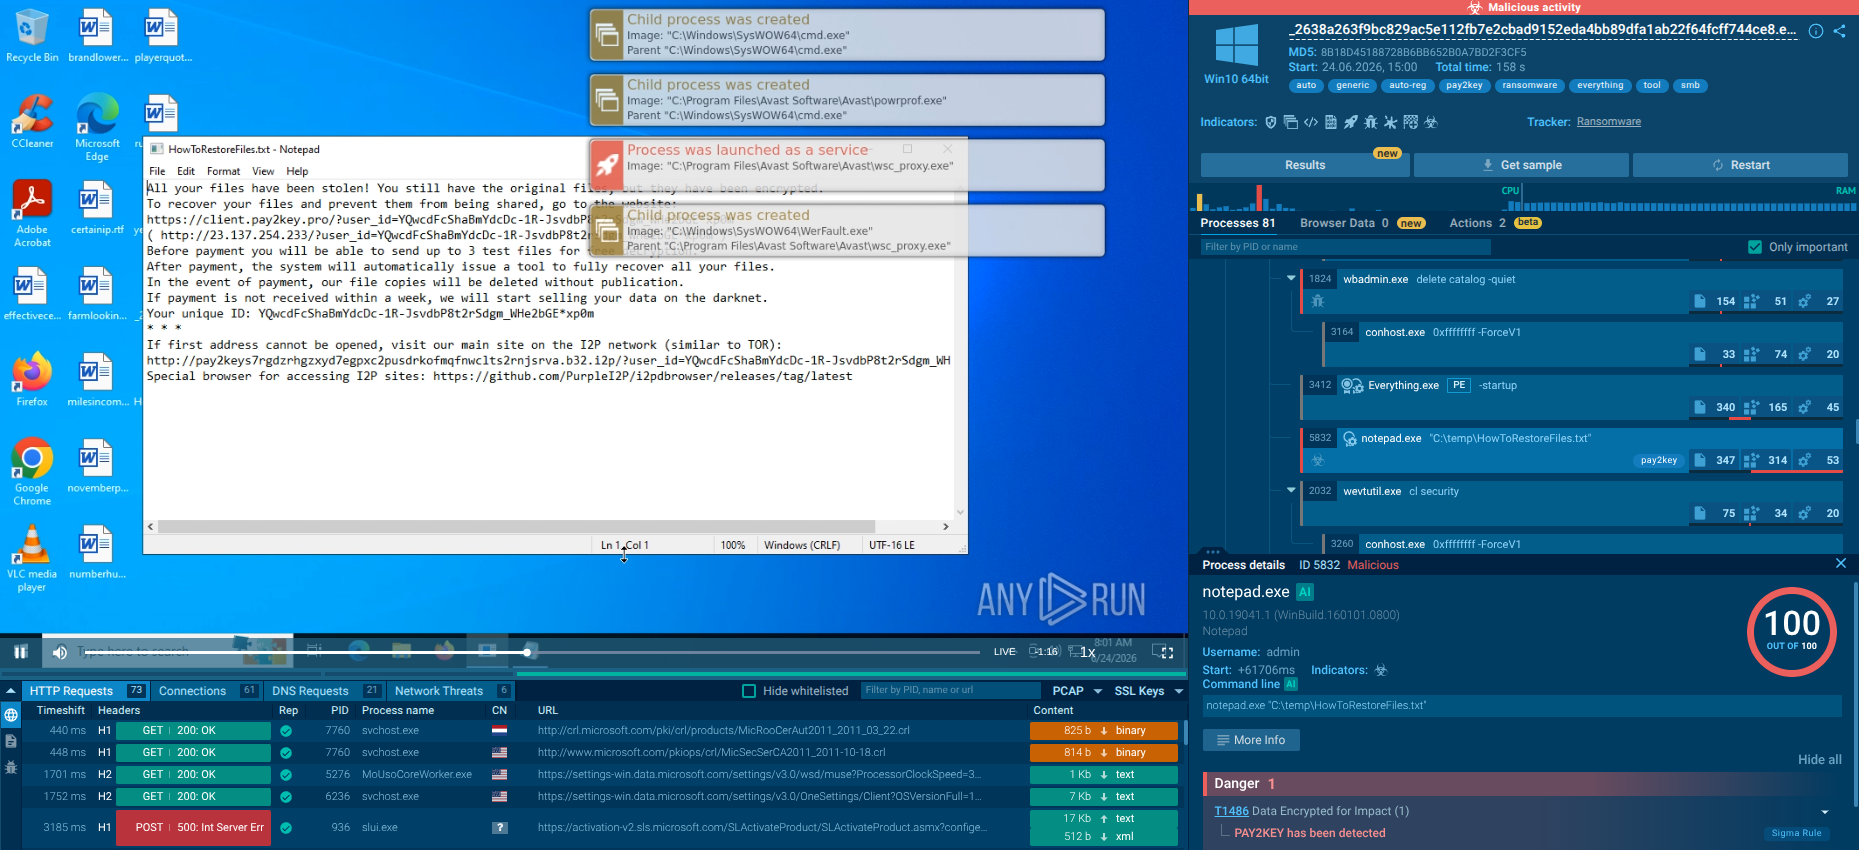Click the code brackets indicator icon
Image resolution: width=1859 pixels, height=850 pixels.
(1311, 122)
